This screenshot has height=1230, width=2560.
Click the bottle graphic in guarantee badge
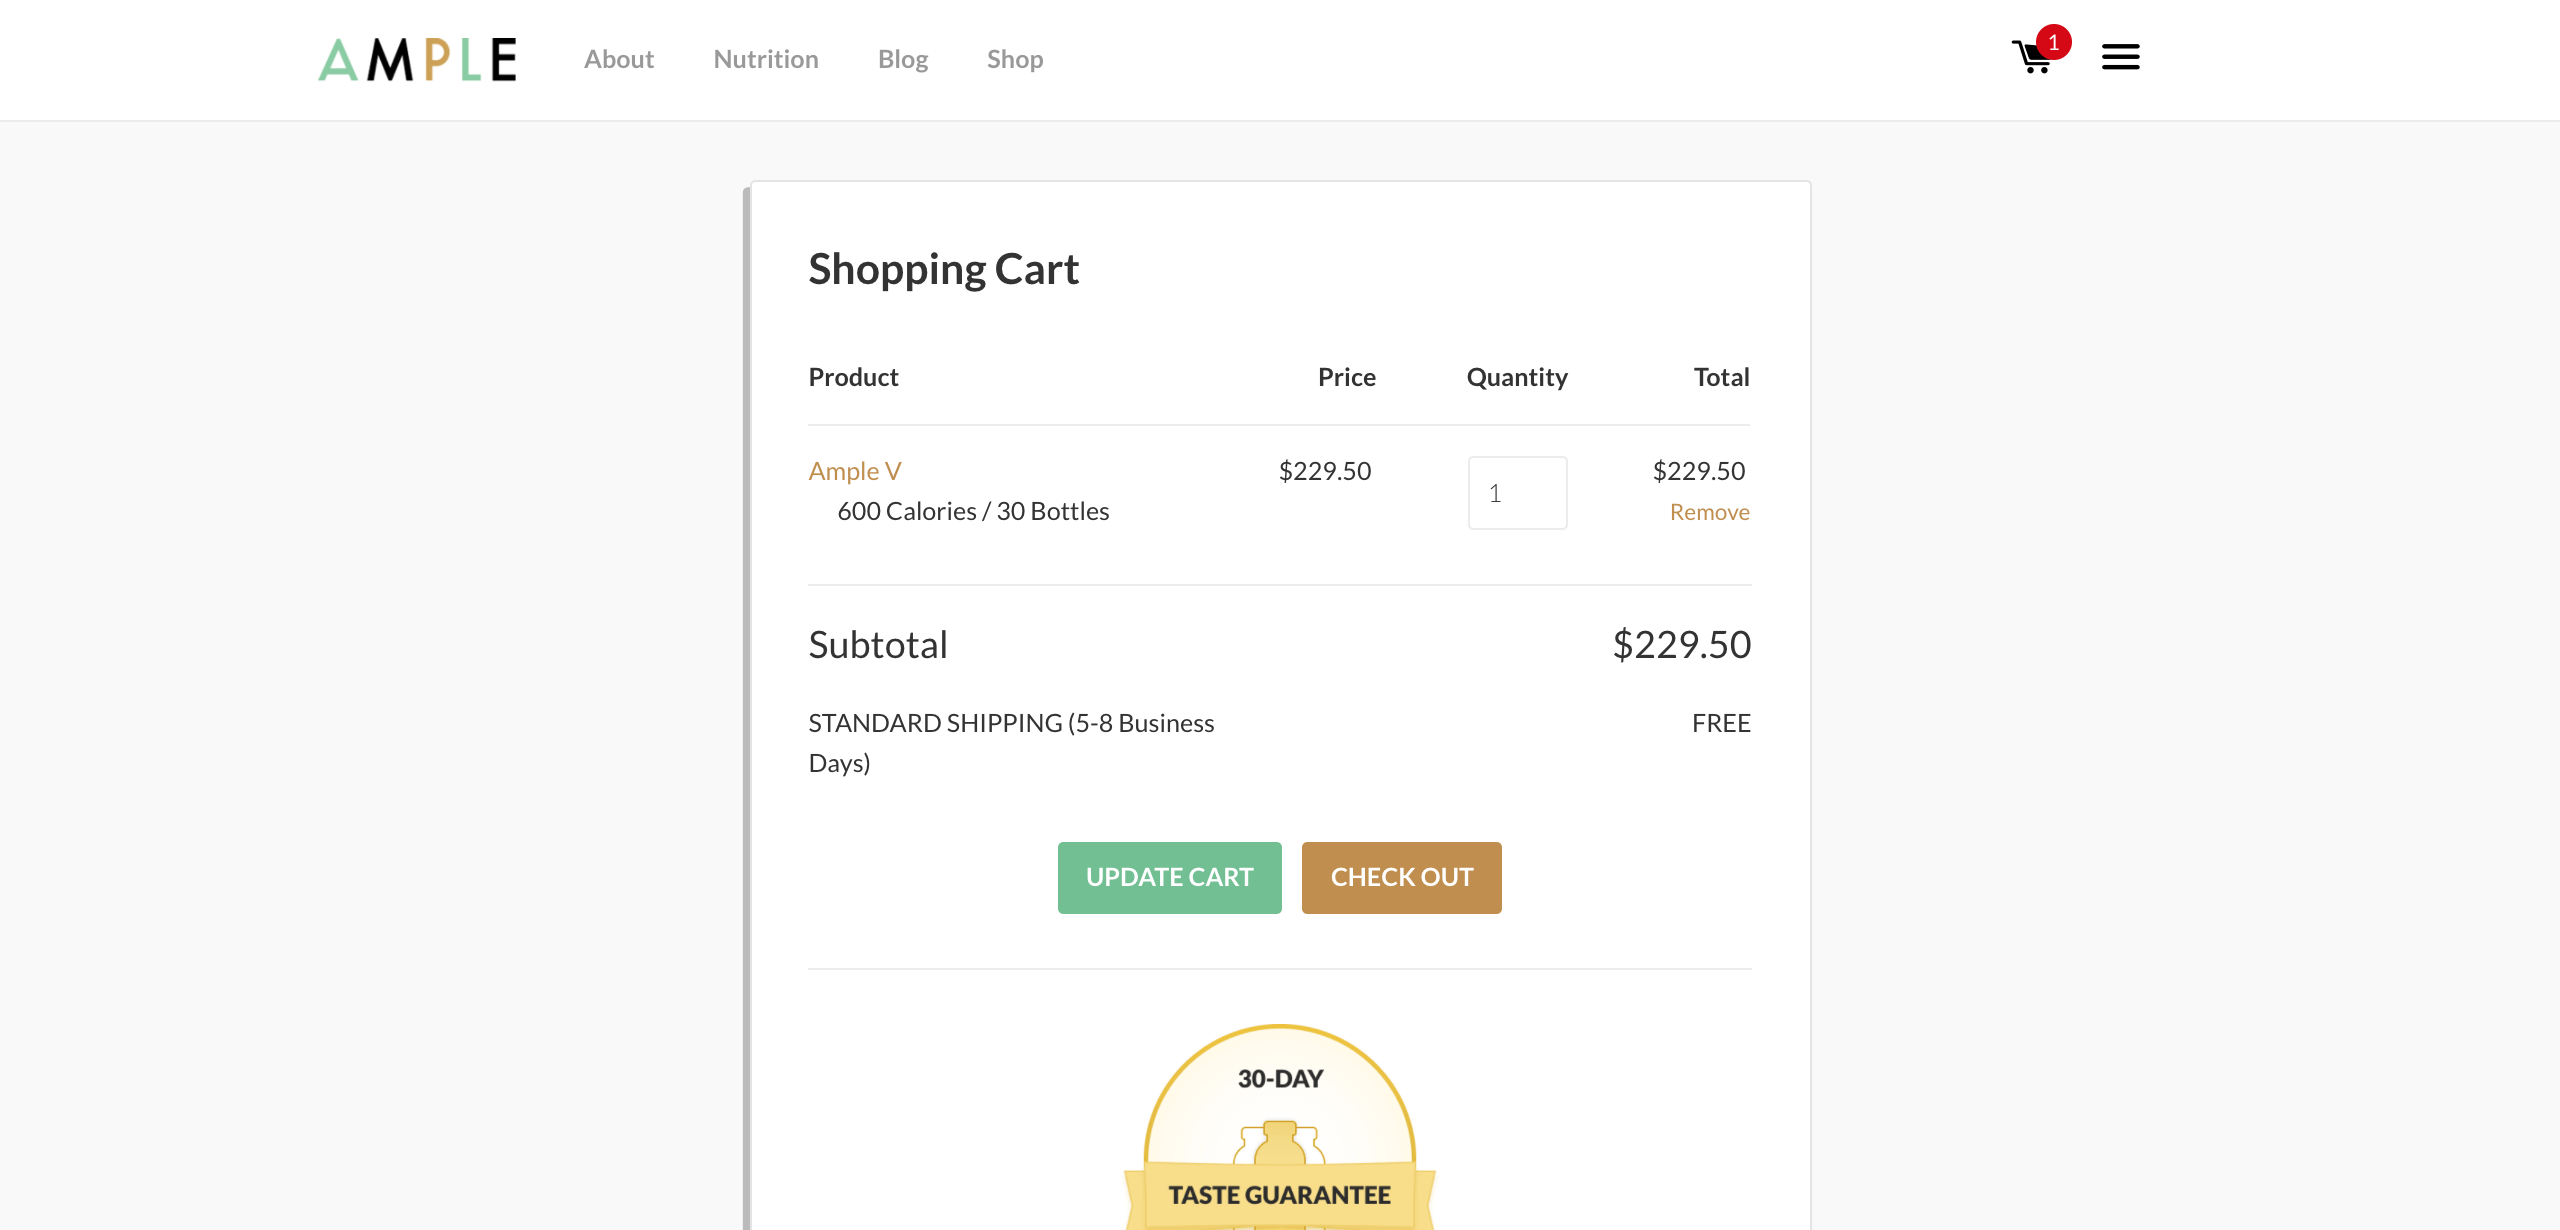click(1279, 1143)
